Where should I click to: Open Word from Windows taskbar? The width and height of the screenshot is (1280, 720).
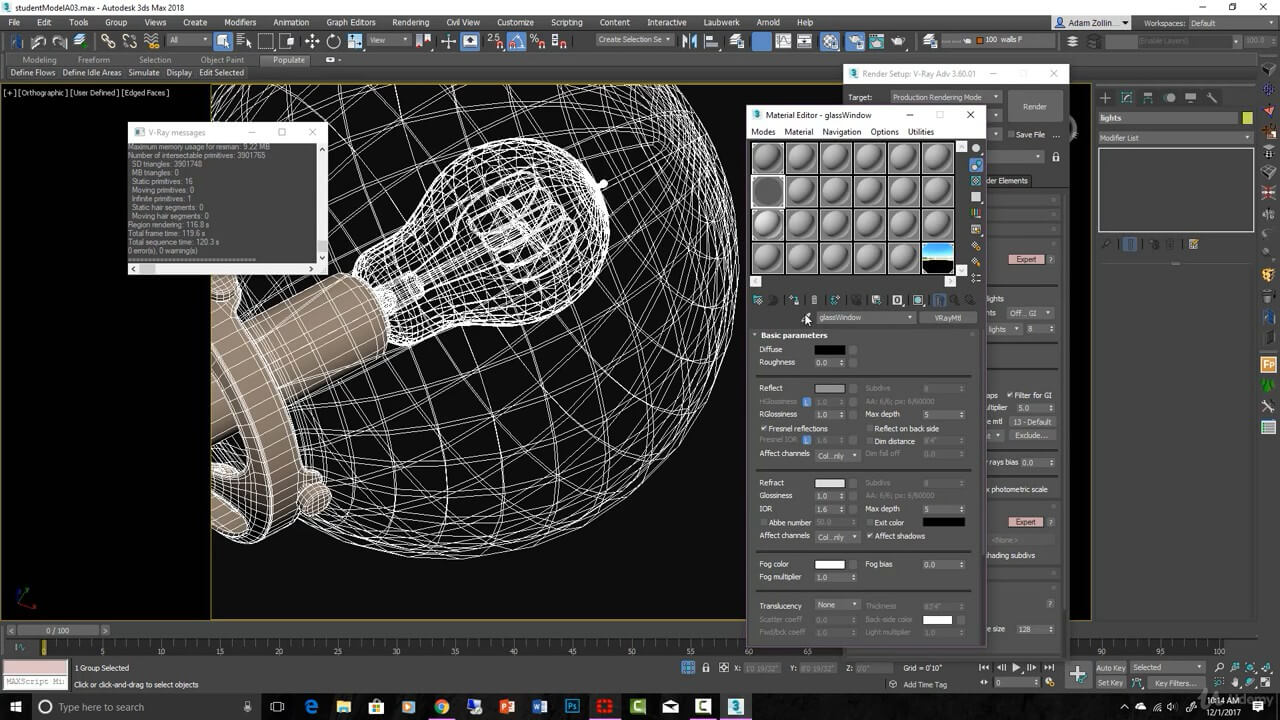[x=541, y=707]
